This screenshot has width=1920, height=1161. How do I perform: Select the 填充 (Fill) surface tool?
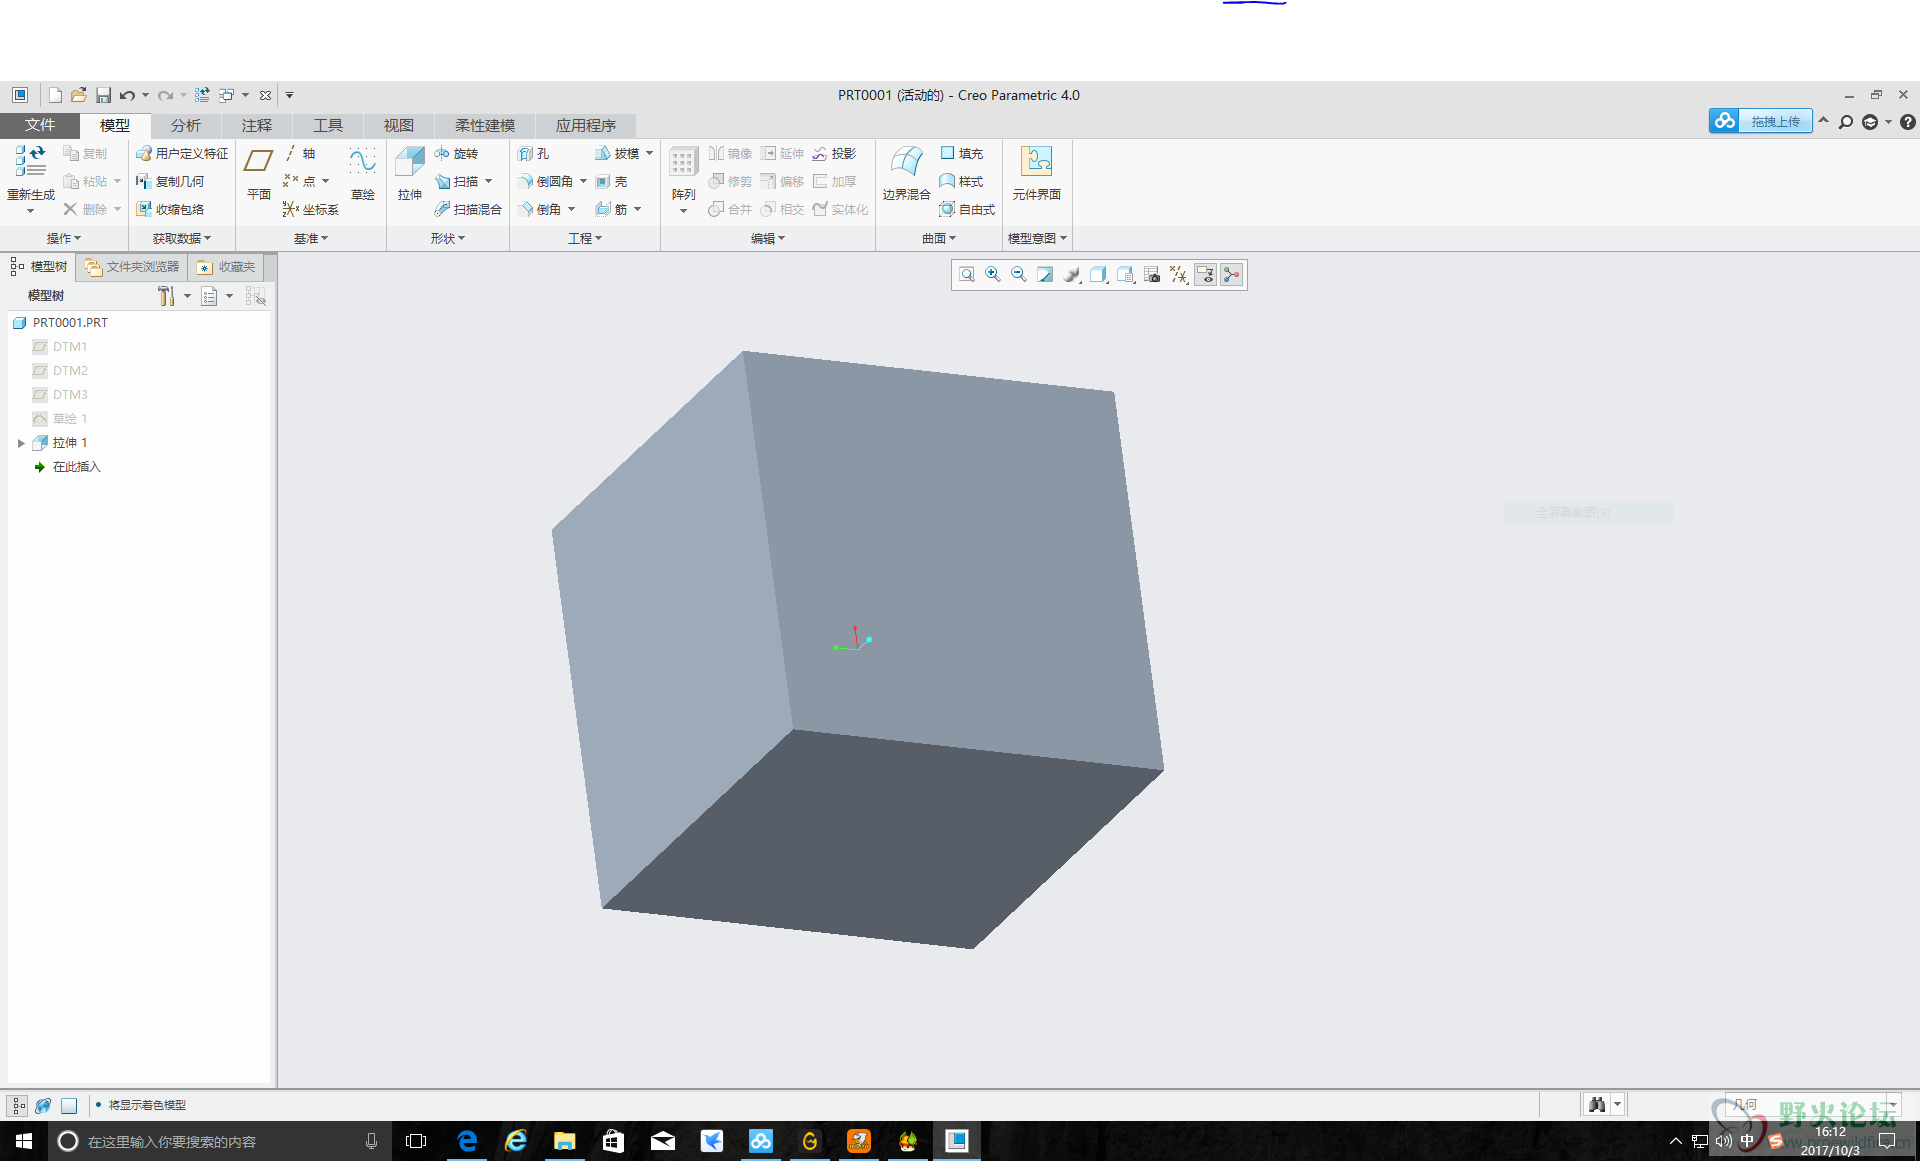tap(962, 153)
